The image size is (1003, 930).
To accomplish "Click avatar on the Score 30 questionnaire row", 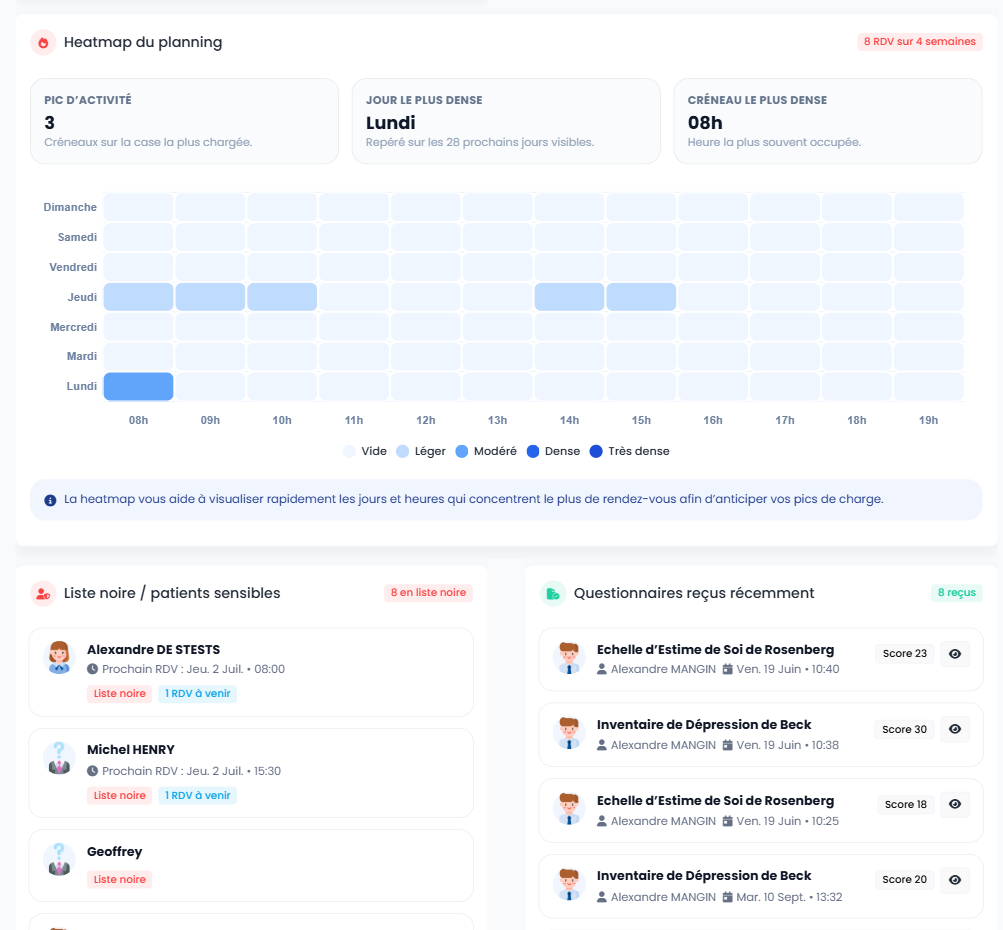I will (x=569, y=734).
